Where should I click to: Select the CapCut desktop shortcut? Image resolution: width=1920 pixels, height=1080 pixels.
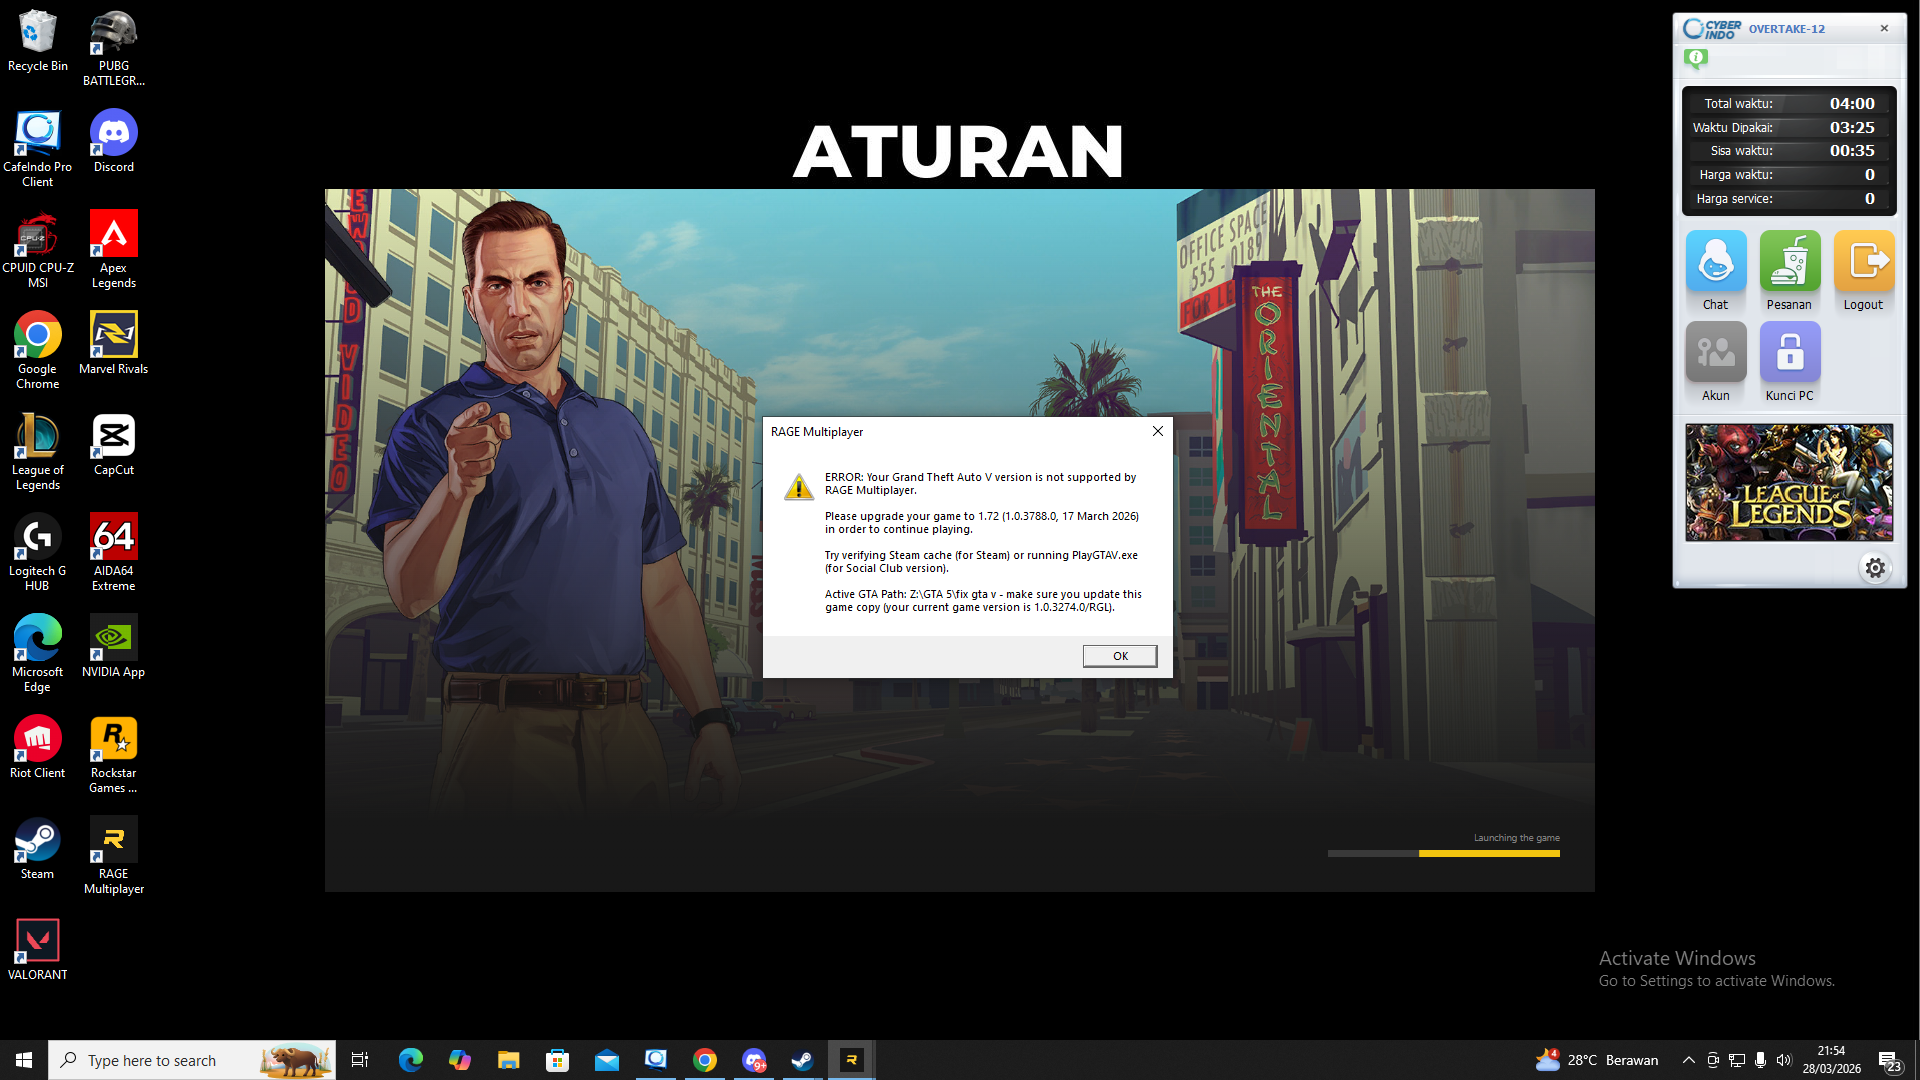(113, 444)
